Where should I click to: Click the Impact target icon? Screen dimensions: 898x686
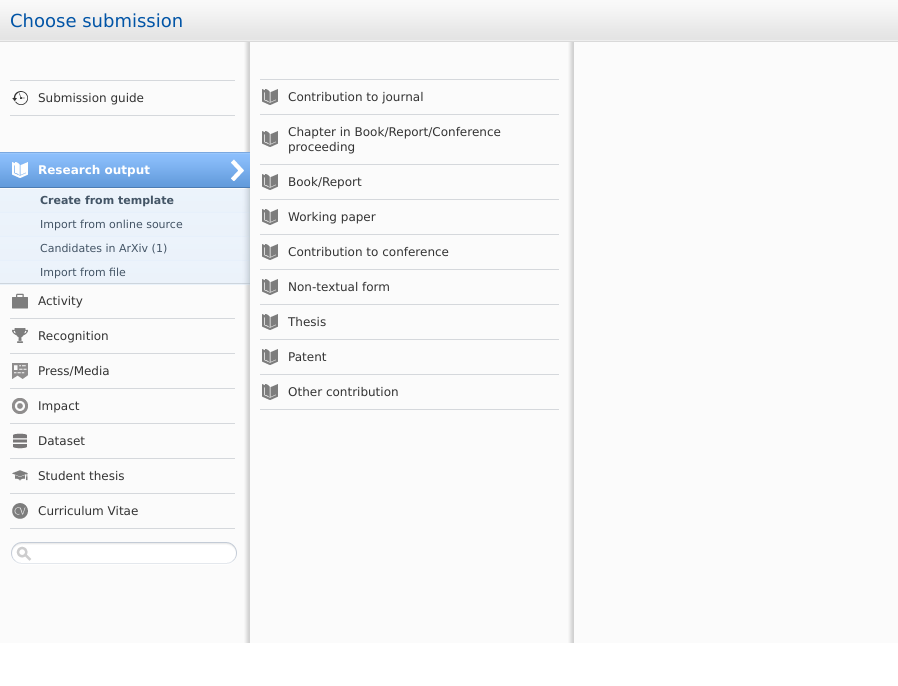point(20,406)
